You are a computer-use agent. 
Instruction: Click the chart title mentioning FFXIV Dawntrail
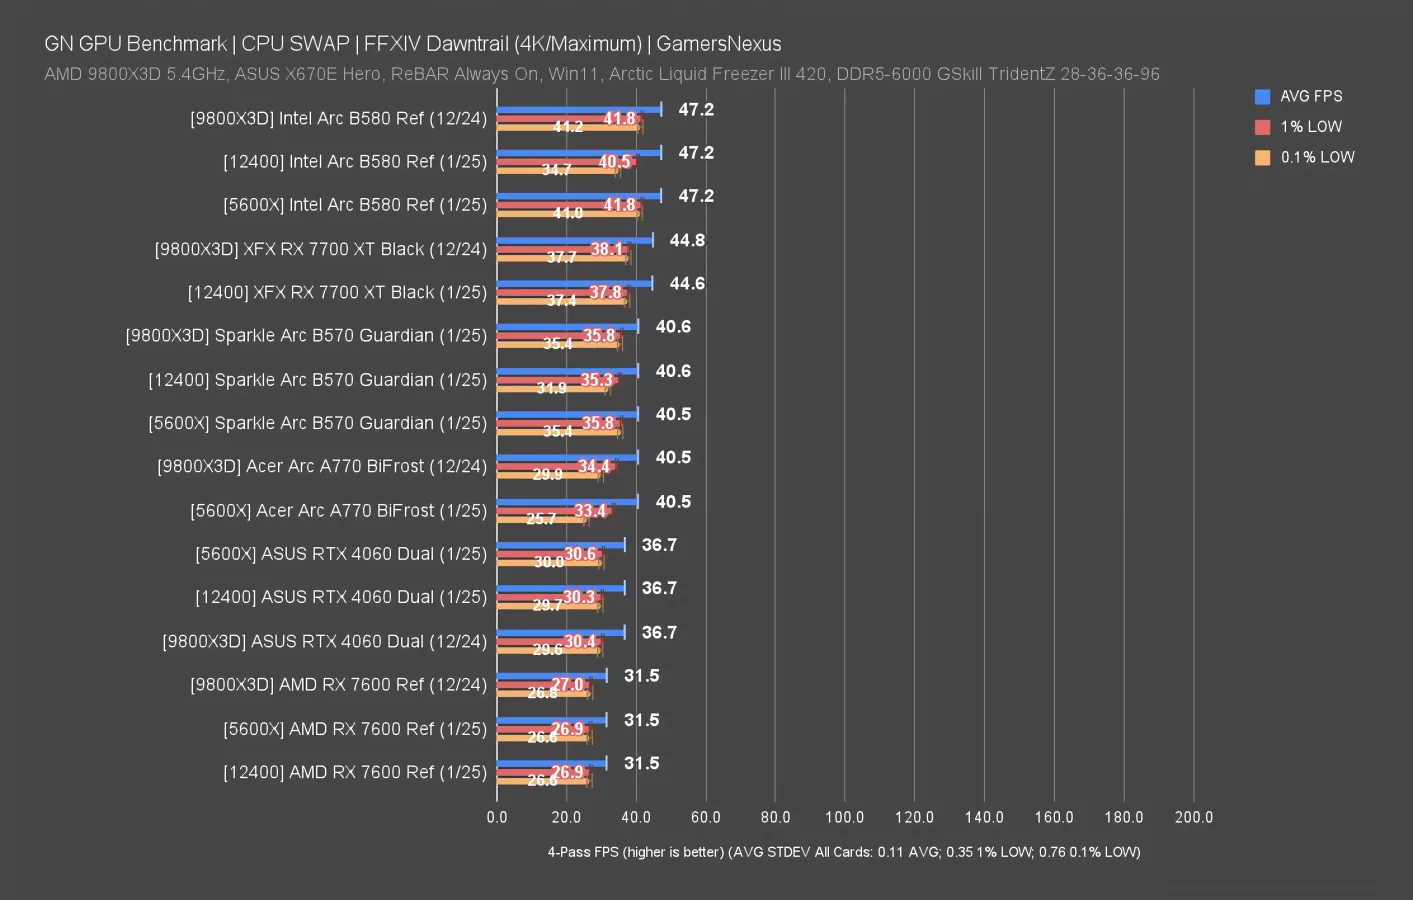pos(412,44)
